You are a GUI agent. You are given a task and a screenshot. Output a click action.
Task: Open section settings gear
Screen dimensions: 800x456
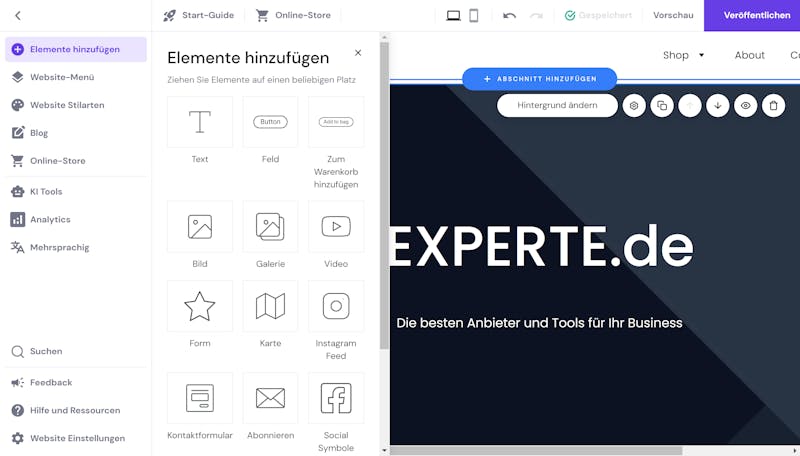pyautogui.click(x=634, y=106)
